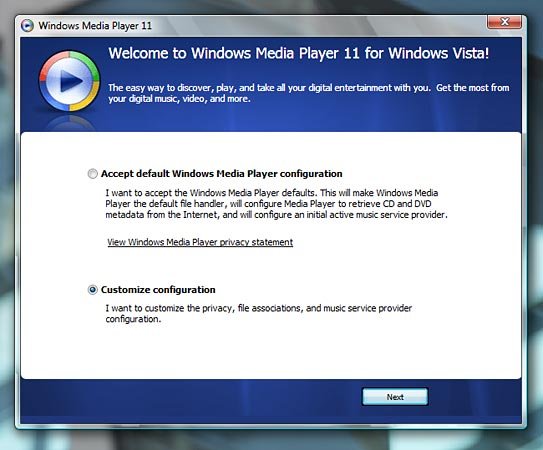Click the description text under Customize configuration
The image size is (543, 450).
259,314
